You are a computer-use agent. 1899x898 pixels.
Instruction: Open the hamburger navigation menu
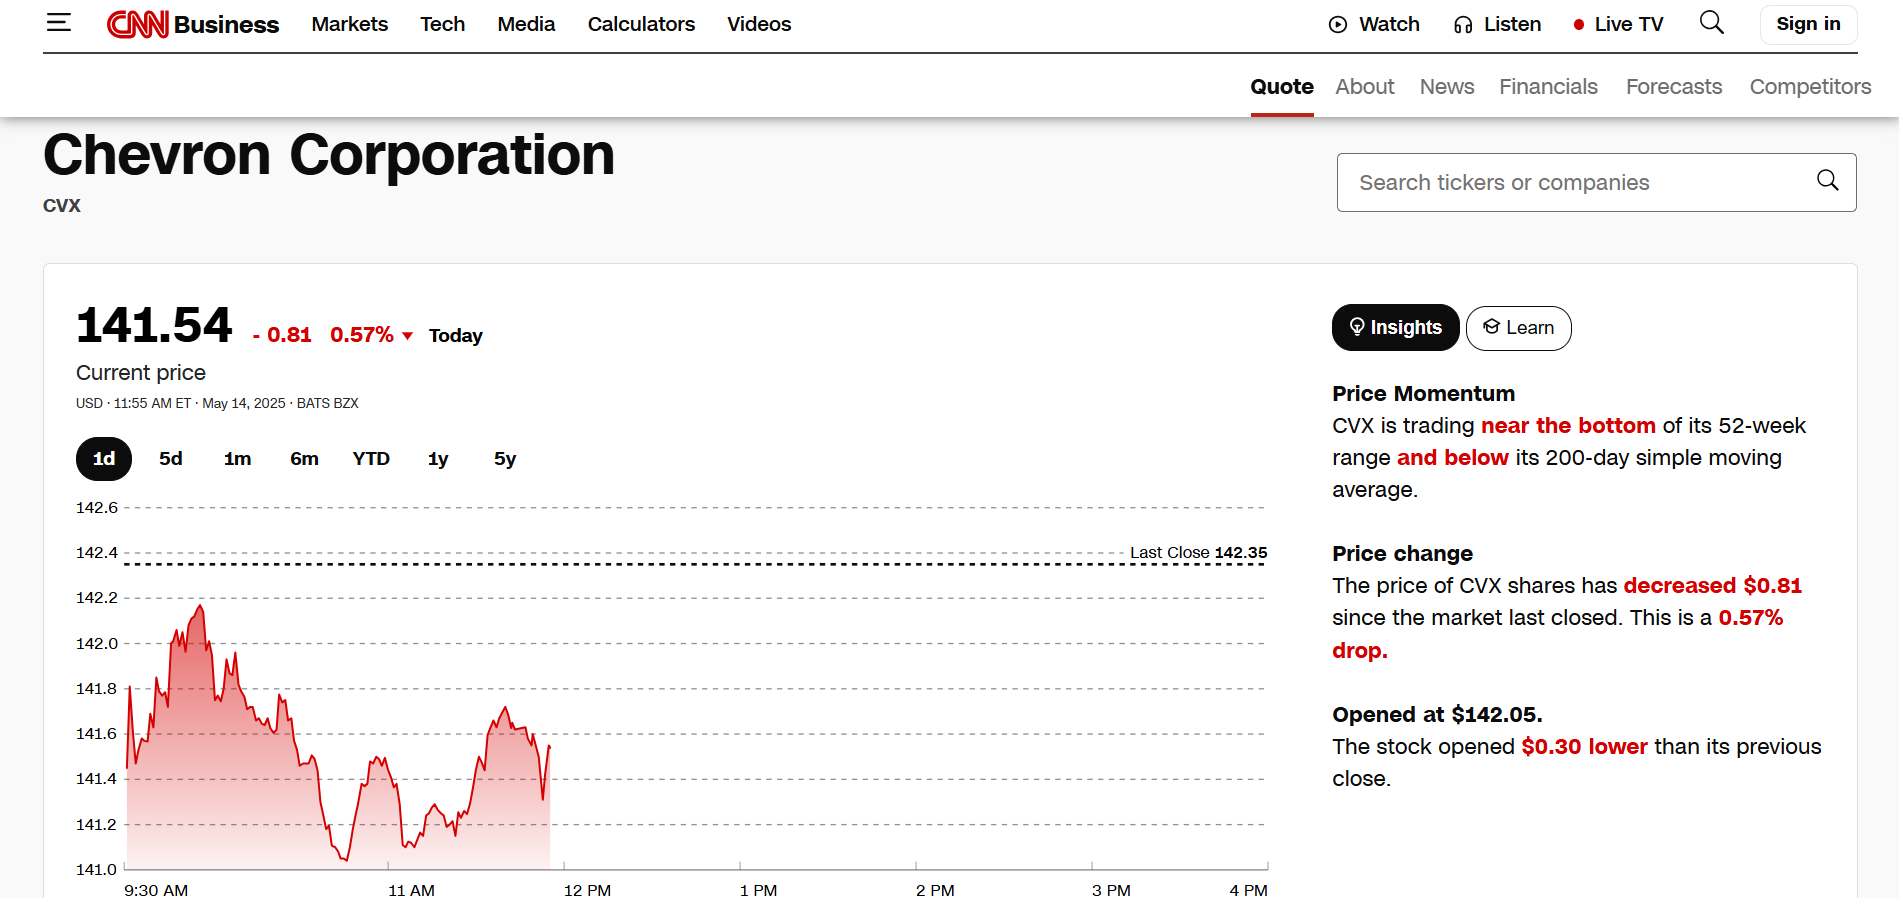pos(59,22)
